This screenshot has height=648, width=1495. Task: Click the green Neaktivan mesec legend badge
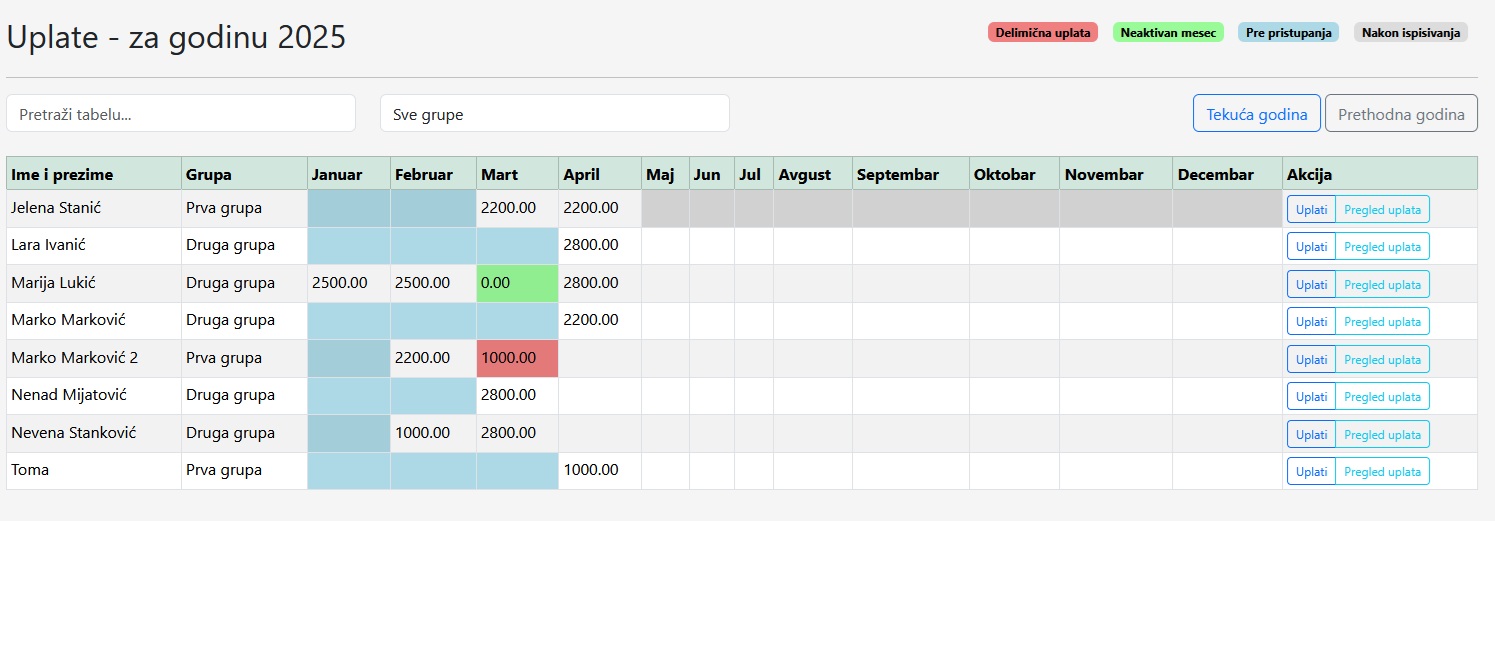tap(1168, 33)
